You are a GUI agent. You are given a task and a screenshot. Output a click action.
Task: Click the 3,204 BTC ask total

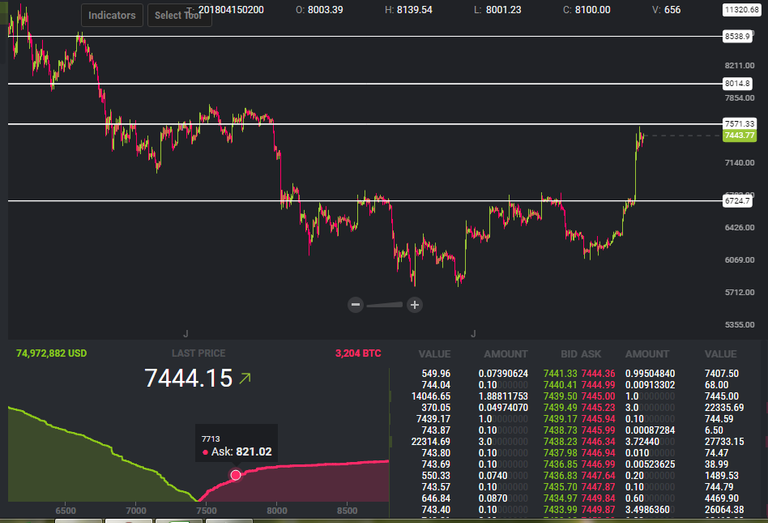coord(358,354)
